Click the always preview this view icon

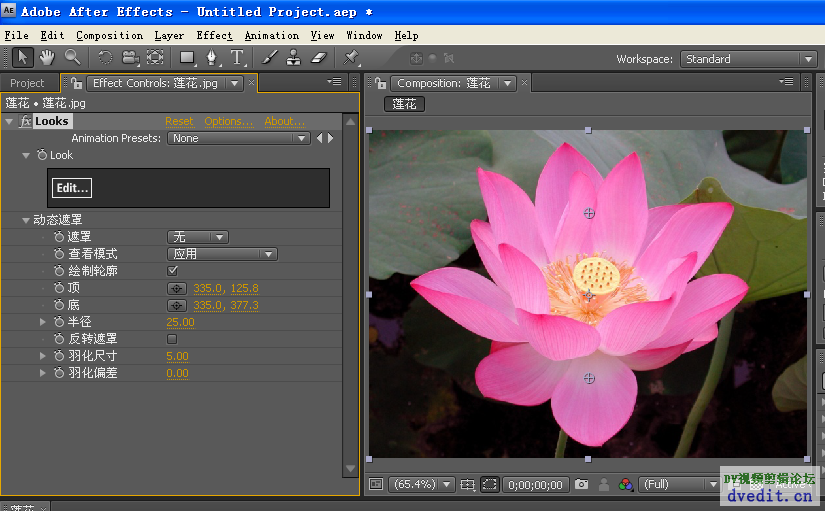[x=376, y=484]
